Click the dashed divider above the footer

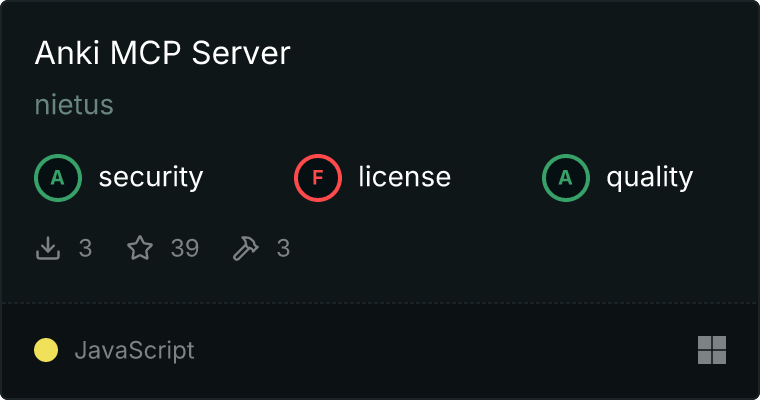380,302
